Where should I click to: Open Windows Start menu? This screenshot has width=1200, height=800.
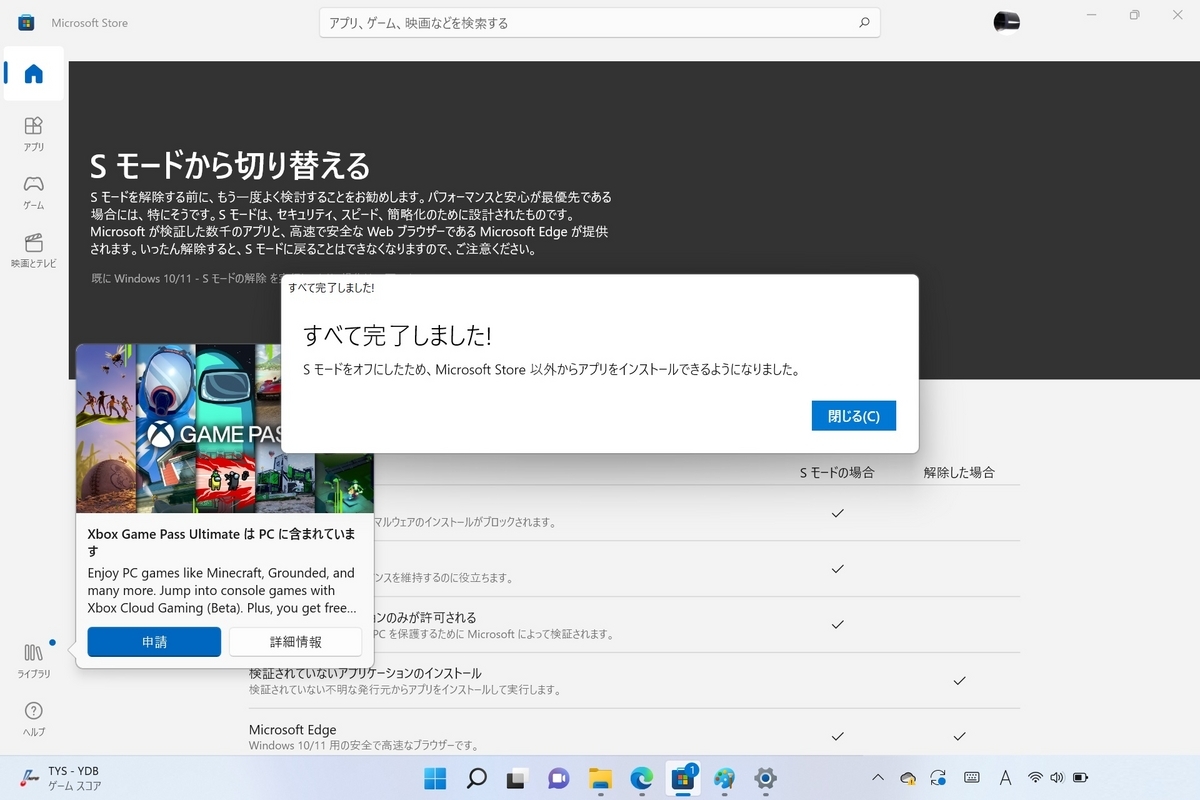[436, 778]
